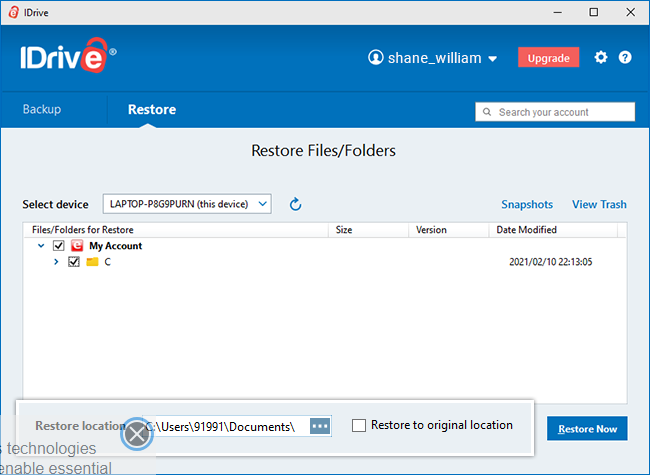Enable Restore to original location checkbox
Screen dimensions: 650x475
pos(359,425)
